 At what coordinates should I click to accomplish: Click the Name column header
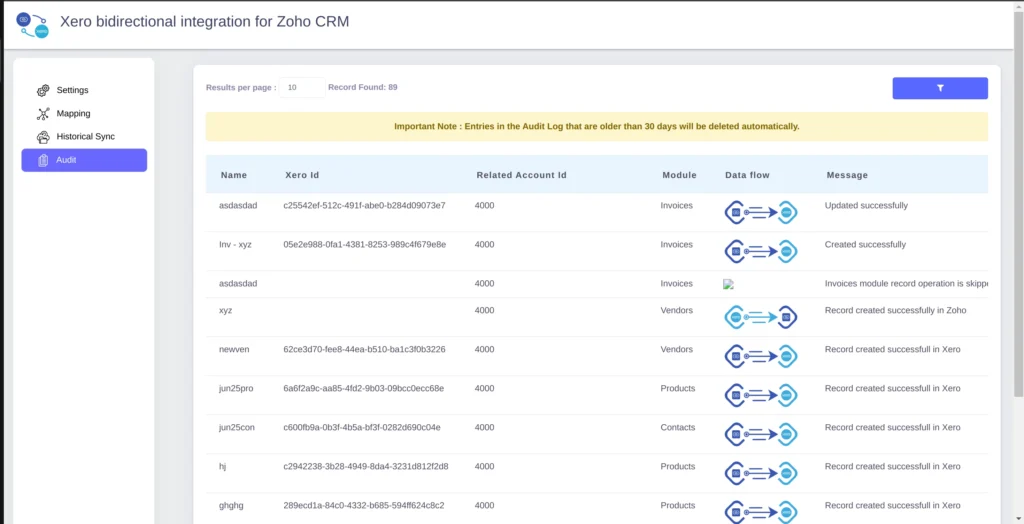click(234, 175)
